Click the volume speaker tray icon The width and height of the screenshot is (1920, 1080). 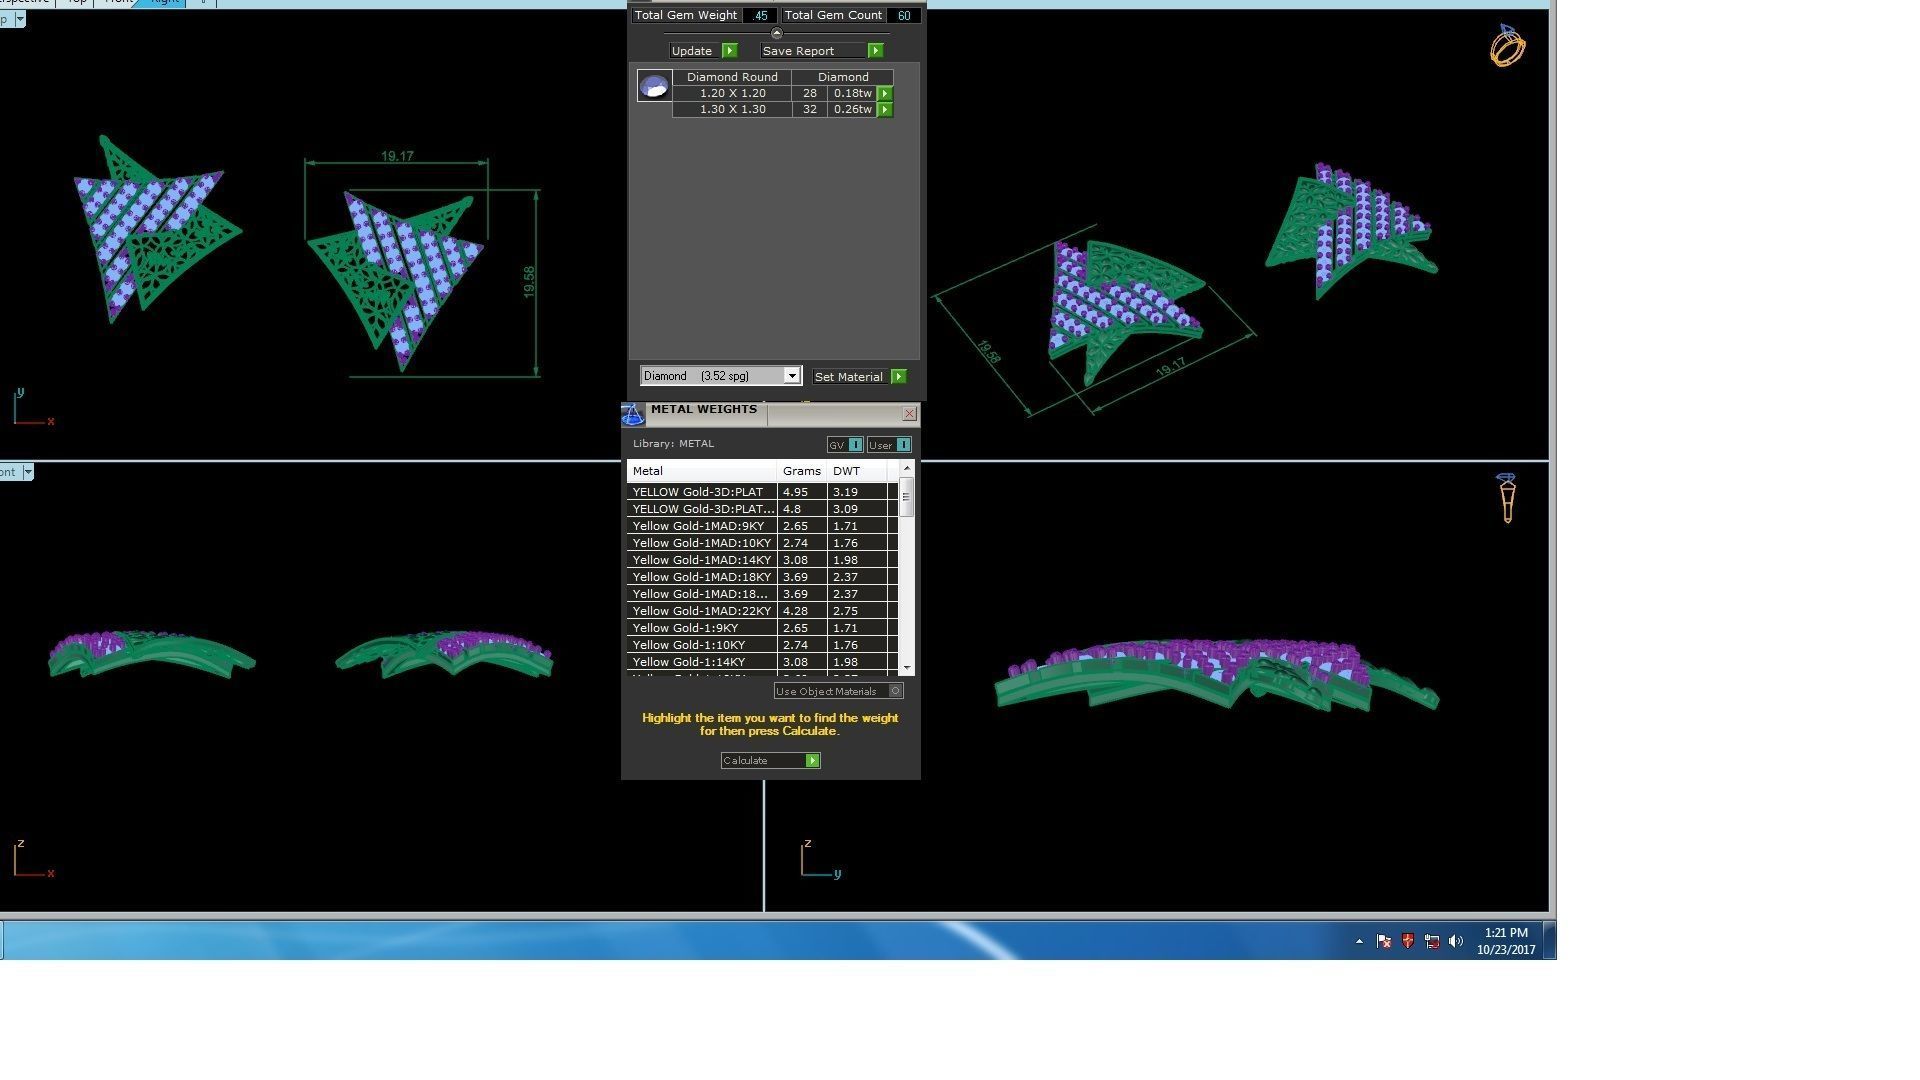tap(1456, 941)
